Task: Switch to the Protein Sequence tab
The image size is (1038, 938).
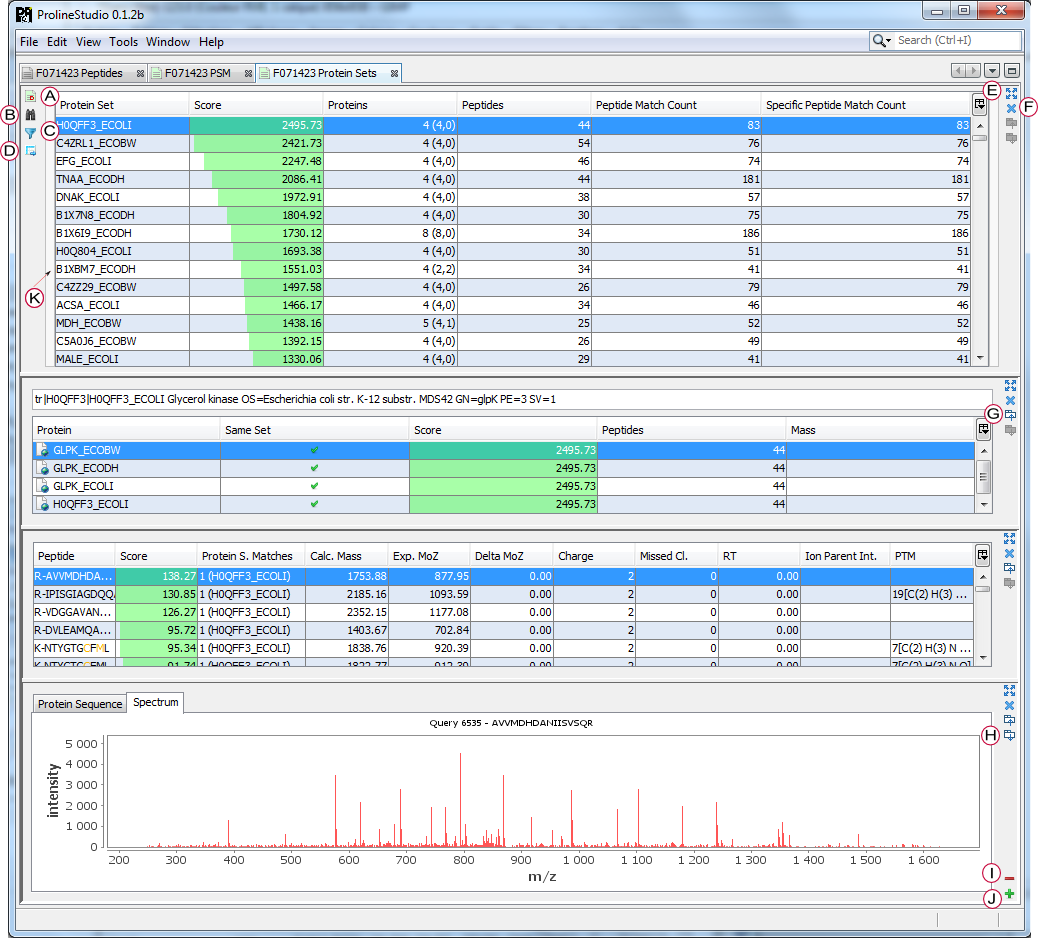Action: pyautogui.click(x=80, y=704)
